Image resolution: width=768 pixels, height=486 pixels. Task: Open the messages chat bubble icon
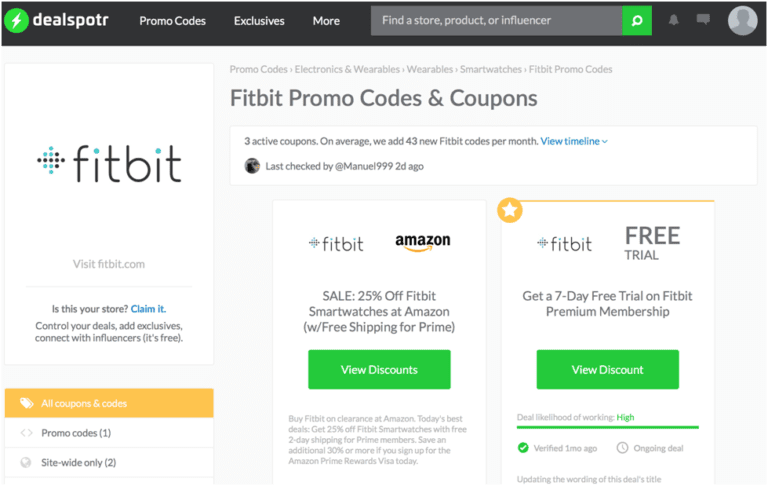(x=703, y=20)
